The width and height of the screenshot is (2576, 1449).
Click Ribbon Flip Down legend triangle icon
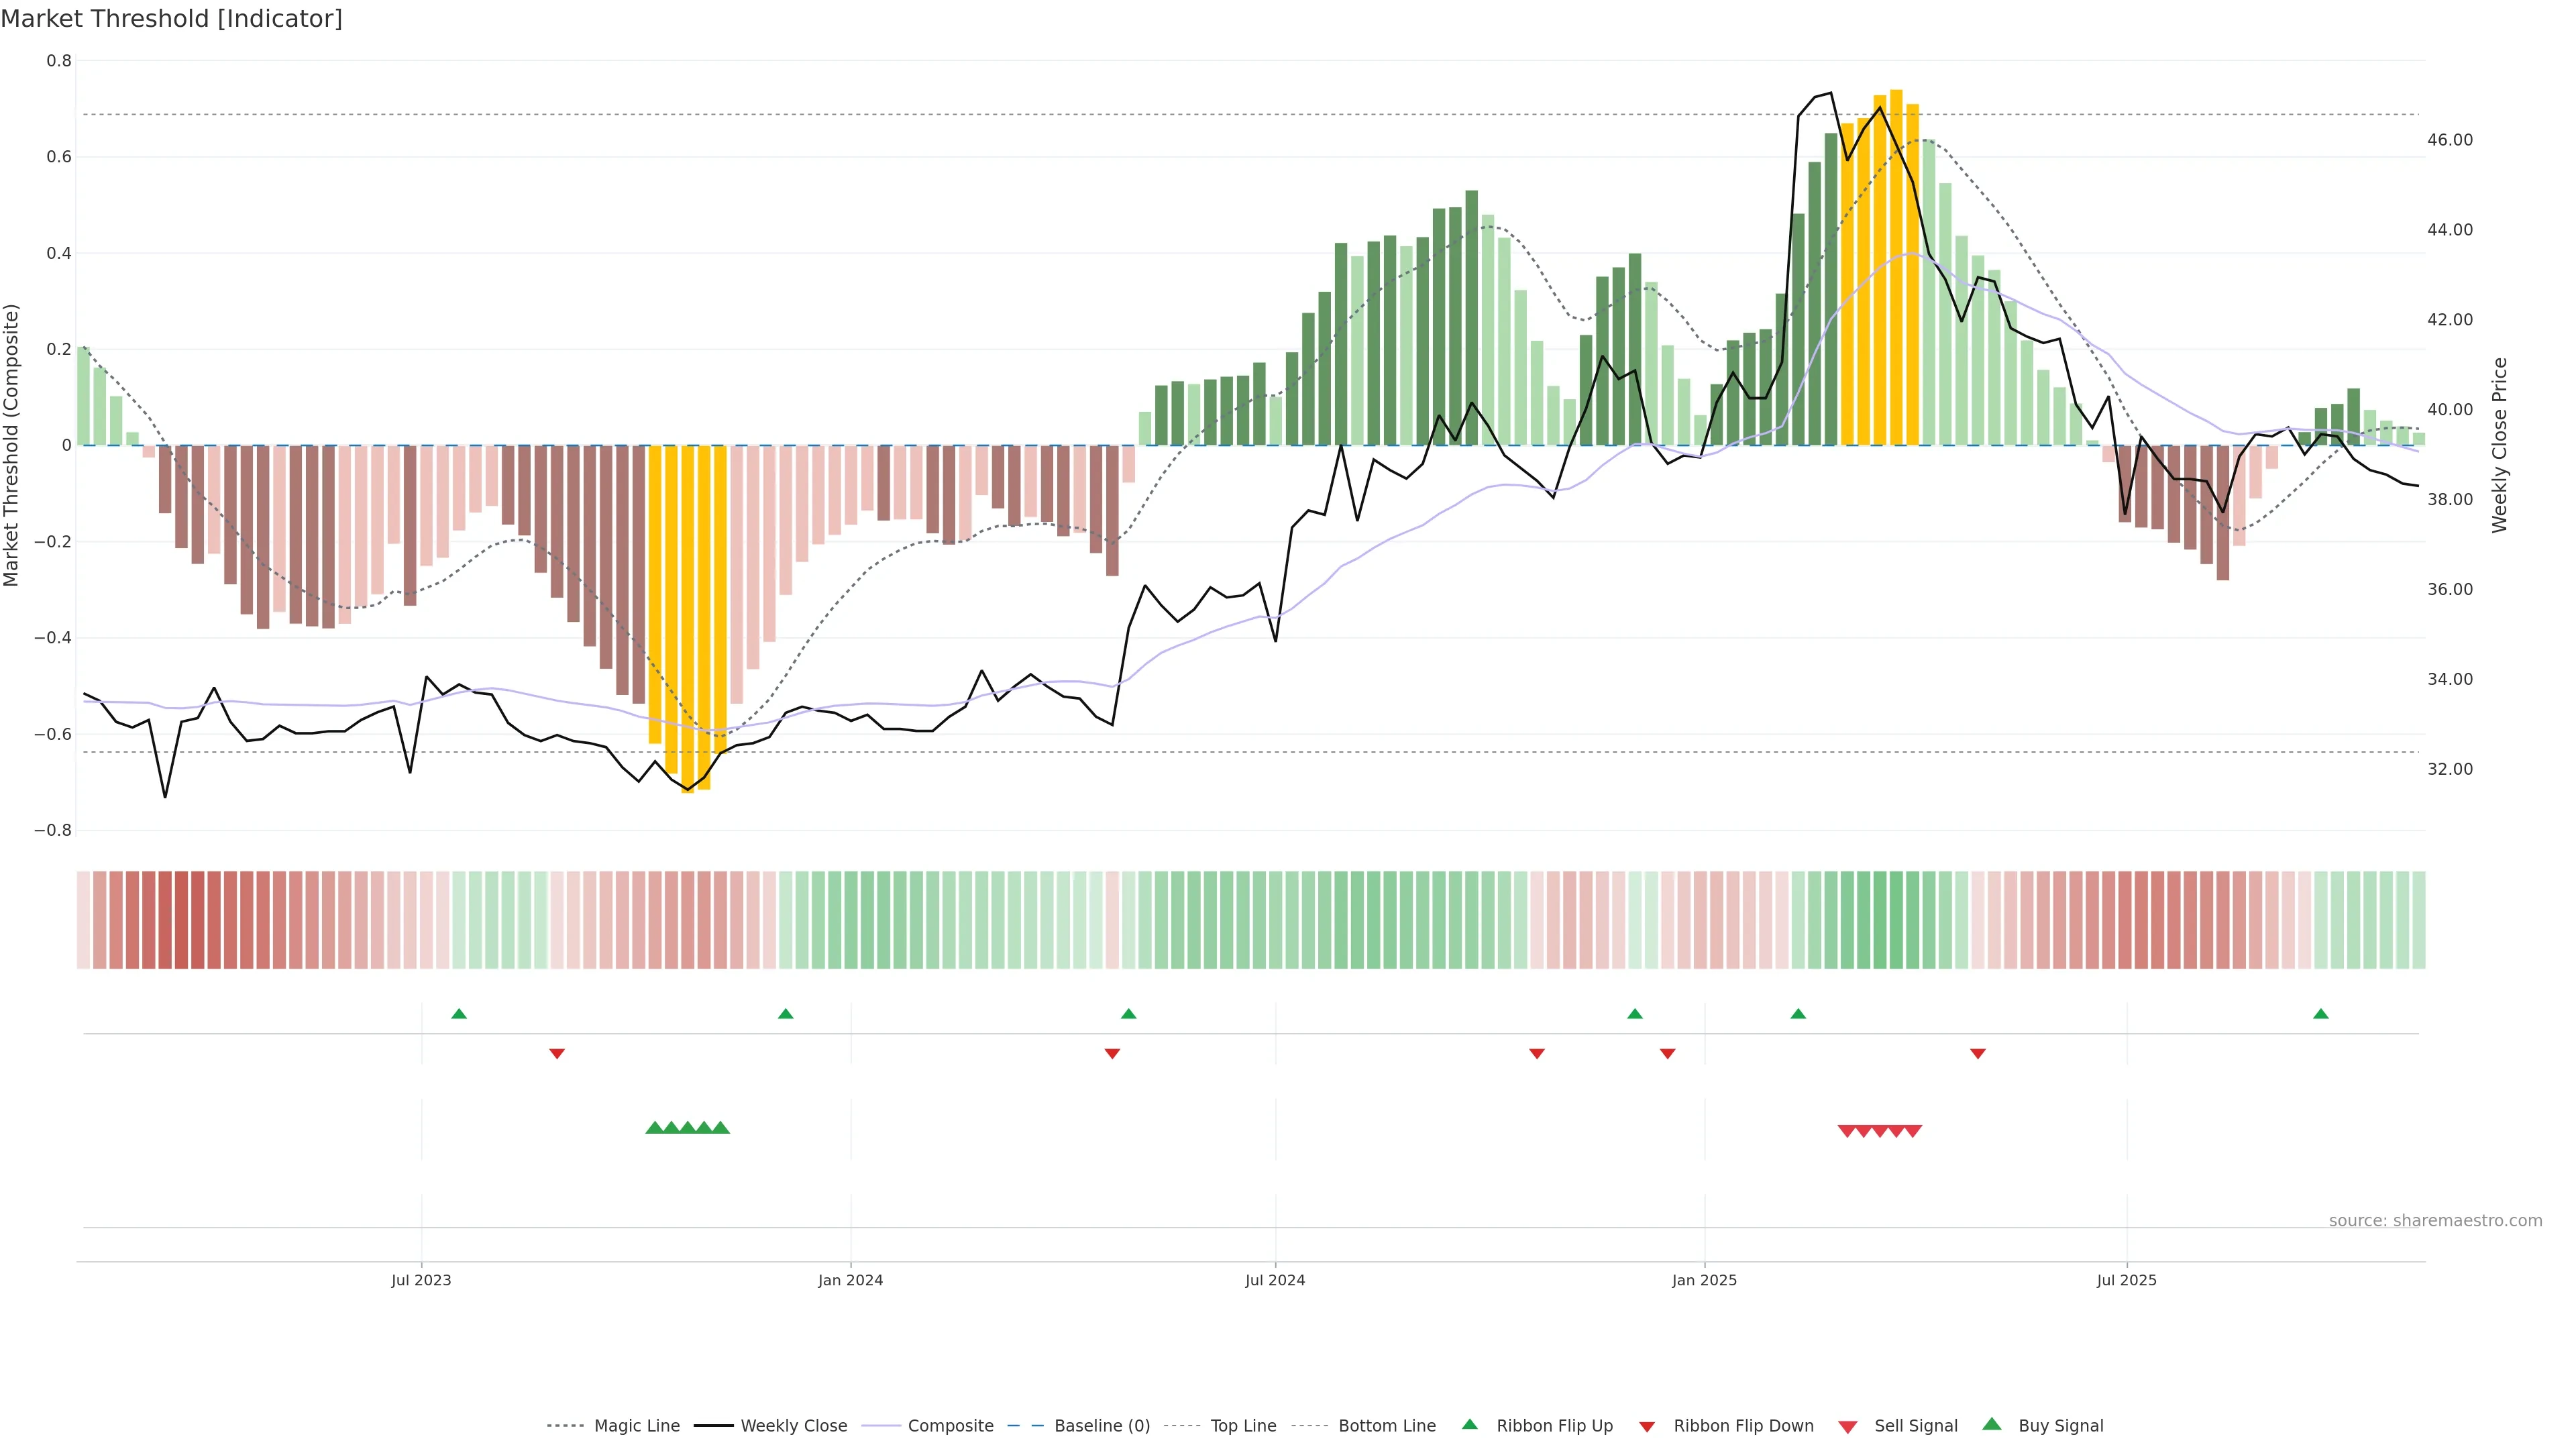[x=1647, y=1427]
